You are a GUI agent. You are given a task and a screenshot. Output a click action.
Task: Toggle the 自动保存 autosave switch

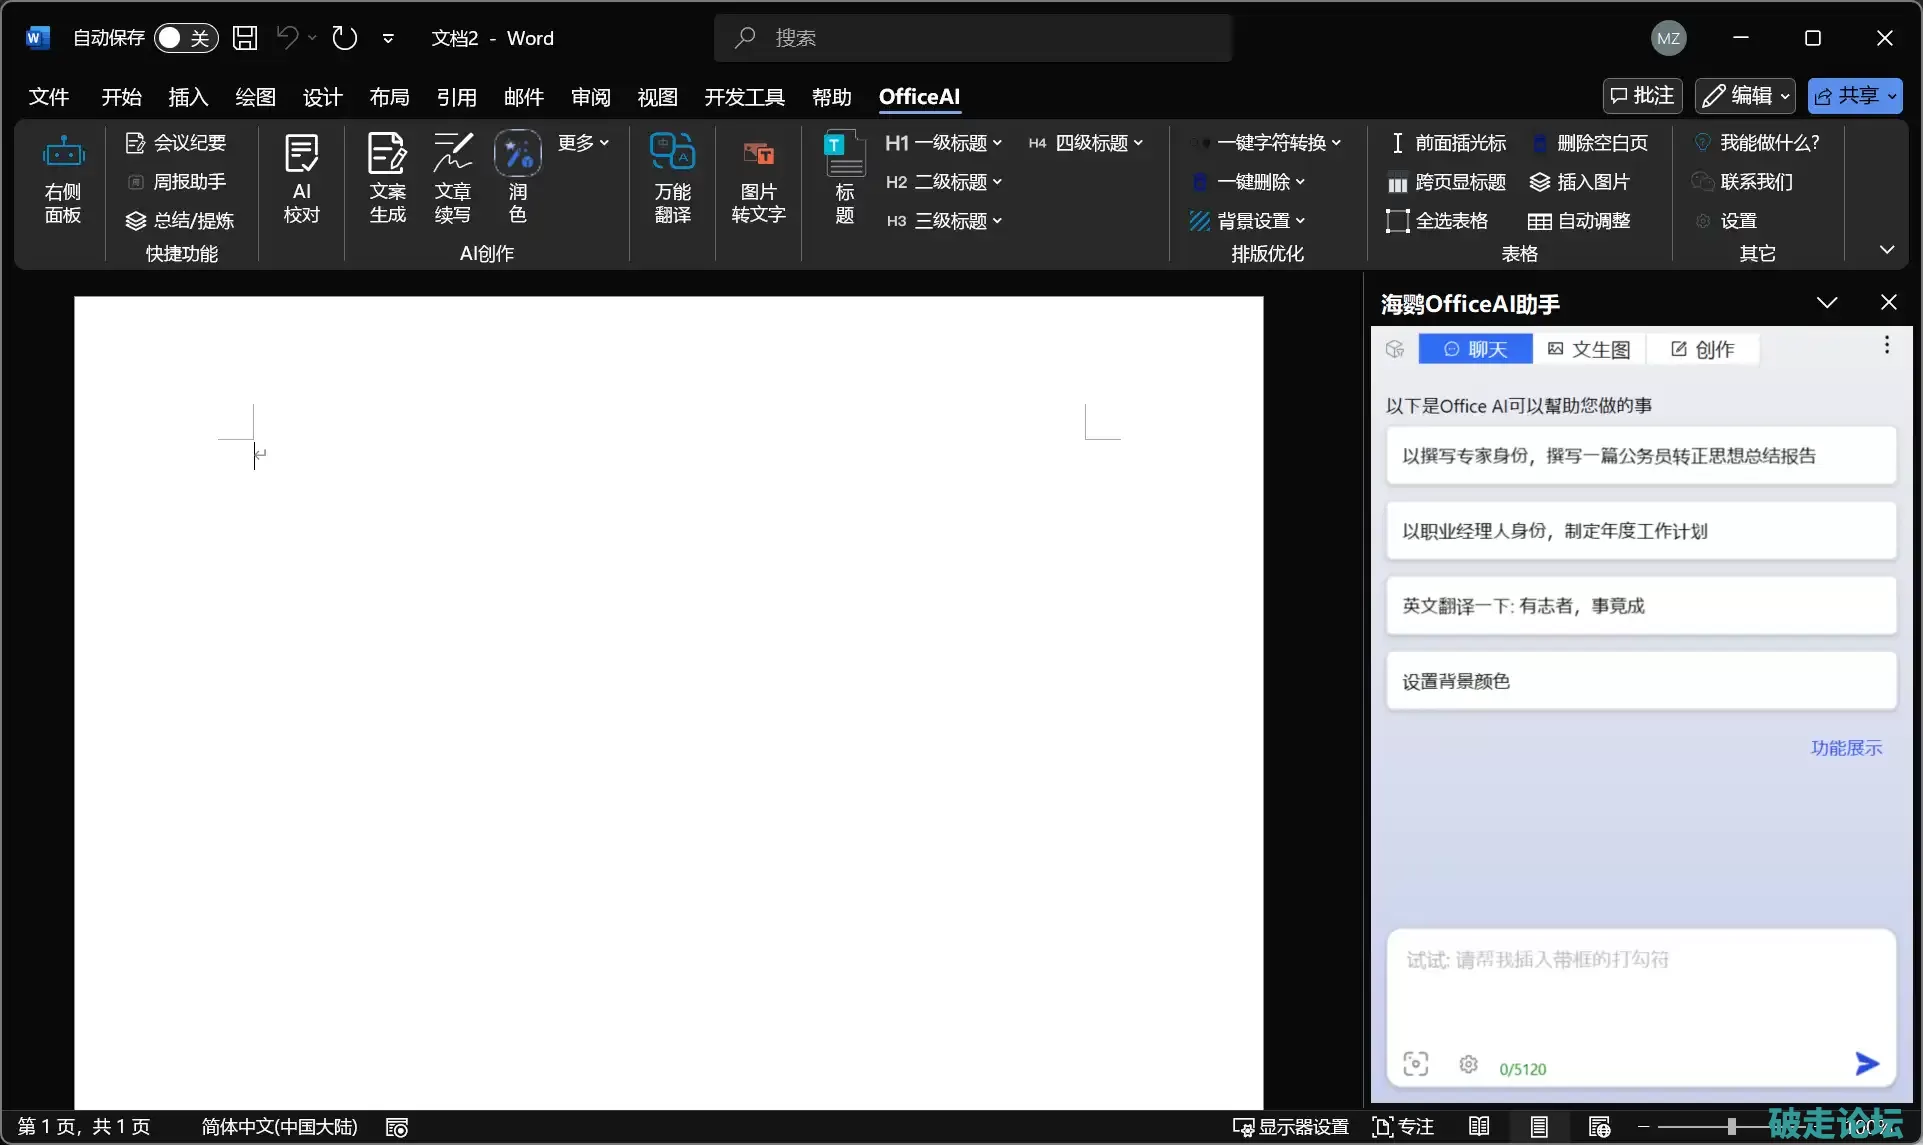tap(185, 38)
